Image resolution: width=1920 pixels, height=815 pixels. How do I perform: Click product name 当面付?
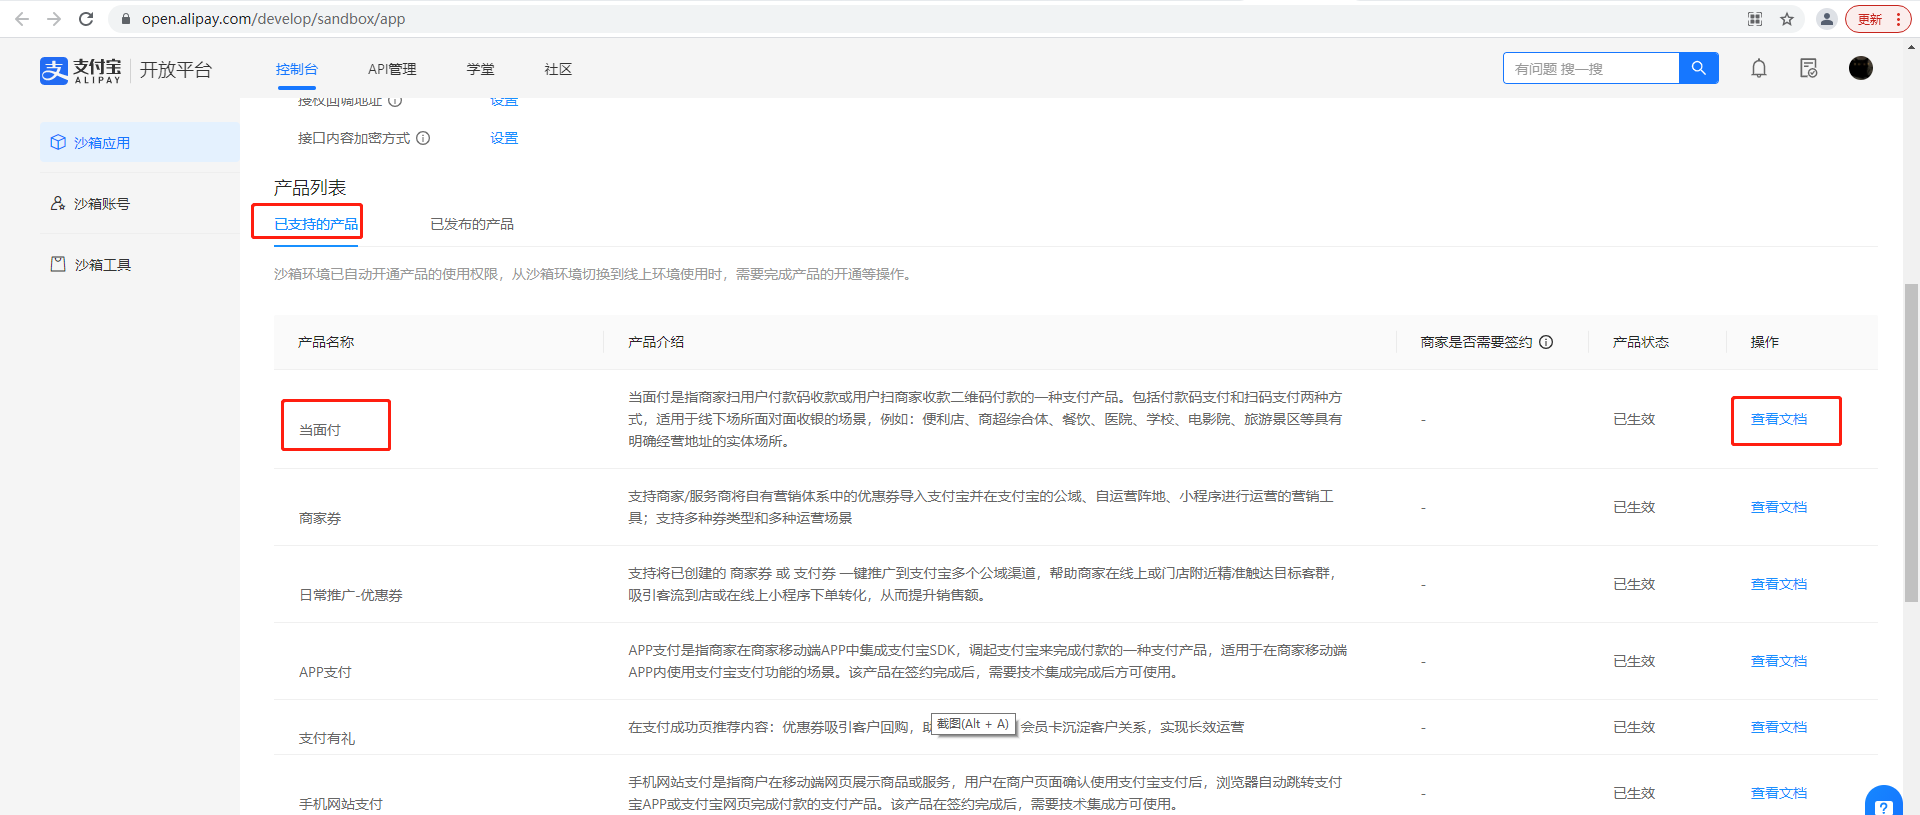(320, 430)
